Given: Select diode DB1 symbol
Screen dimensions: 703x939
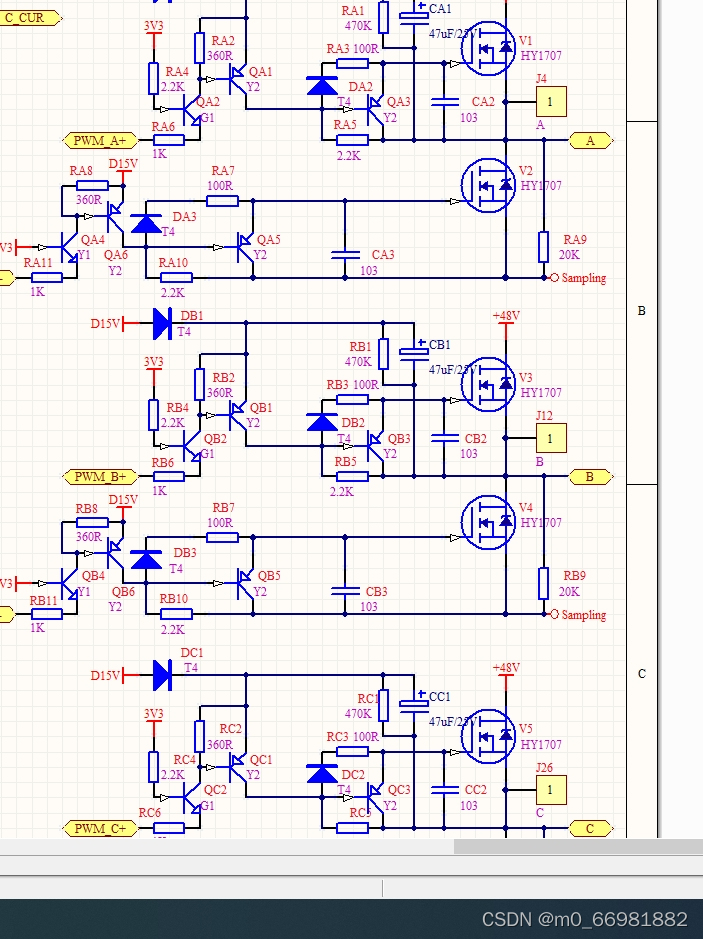Looking at the screenshot, I should click(x=162, y=323).
